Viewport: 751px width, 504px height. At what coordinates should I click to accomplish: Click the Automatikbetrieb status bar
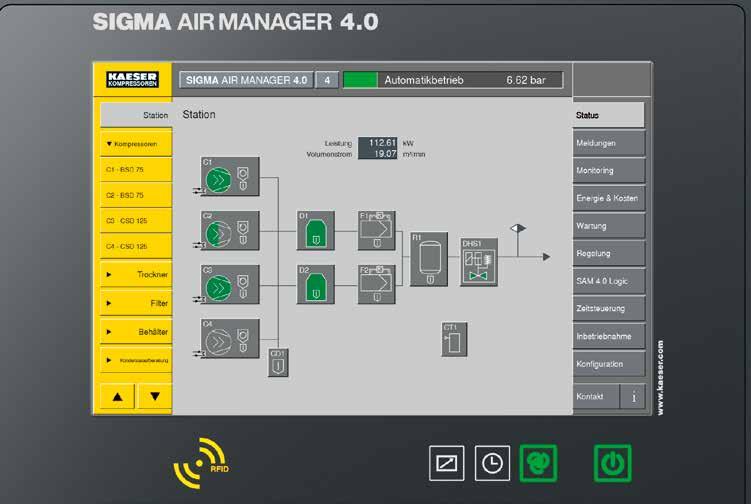(x=453, y=80)
